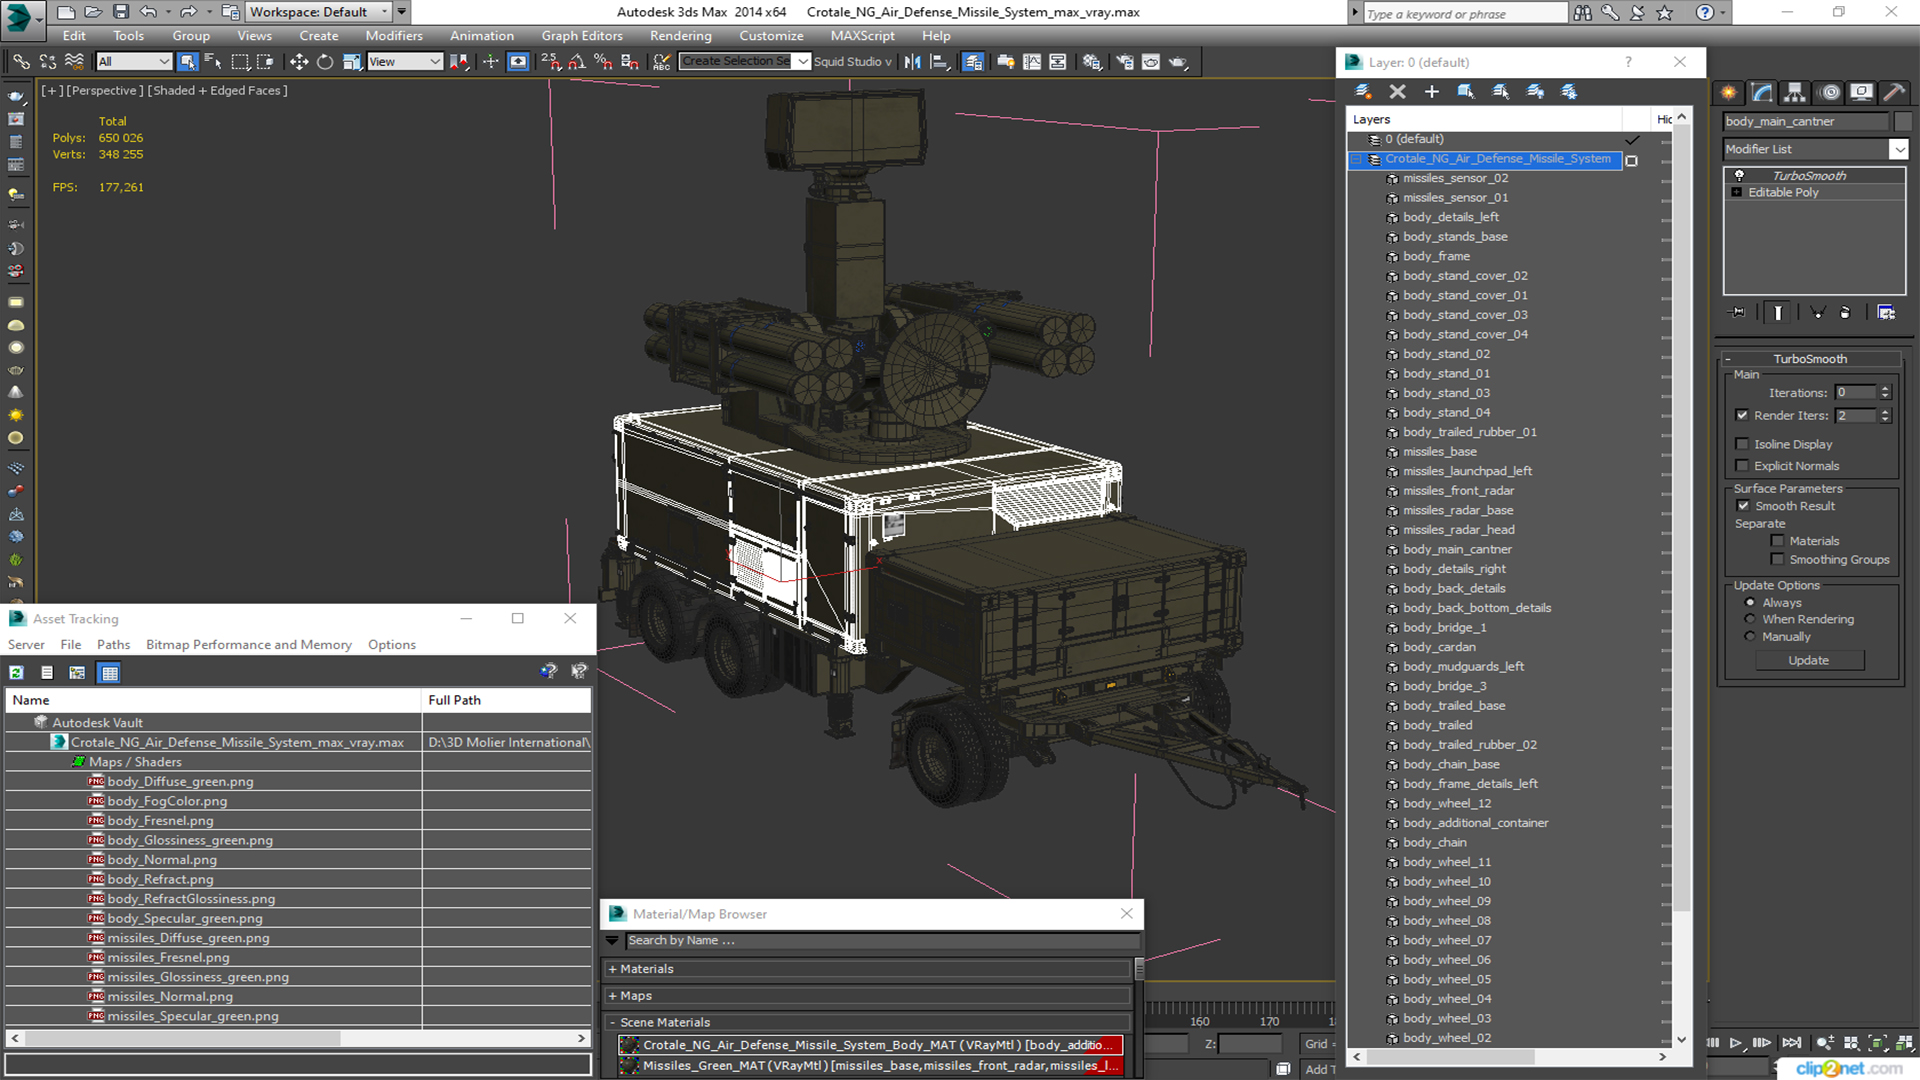The height and width of the screenshot is (1080, 1920).
Task: Refresh the Asset Tracking list
Action: [x=17, y=673]
